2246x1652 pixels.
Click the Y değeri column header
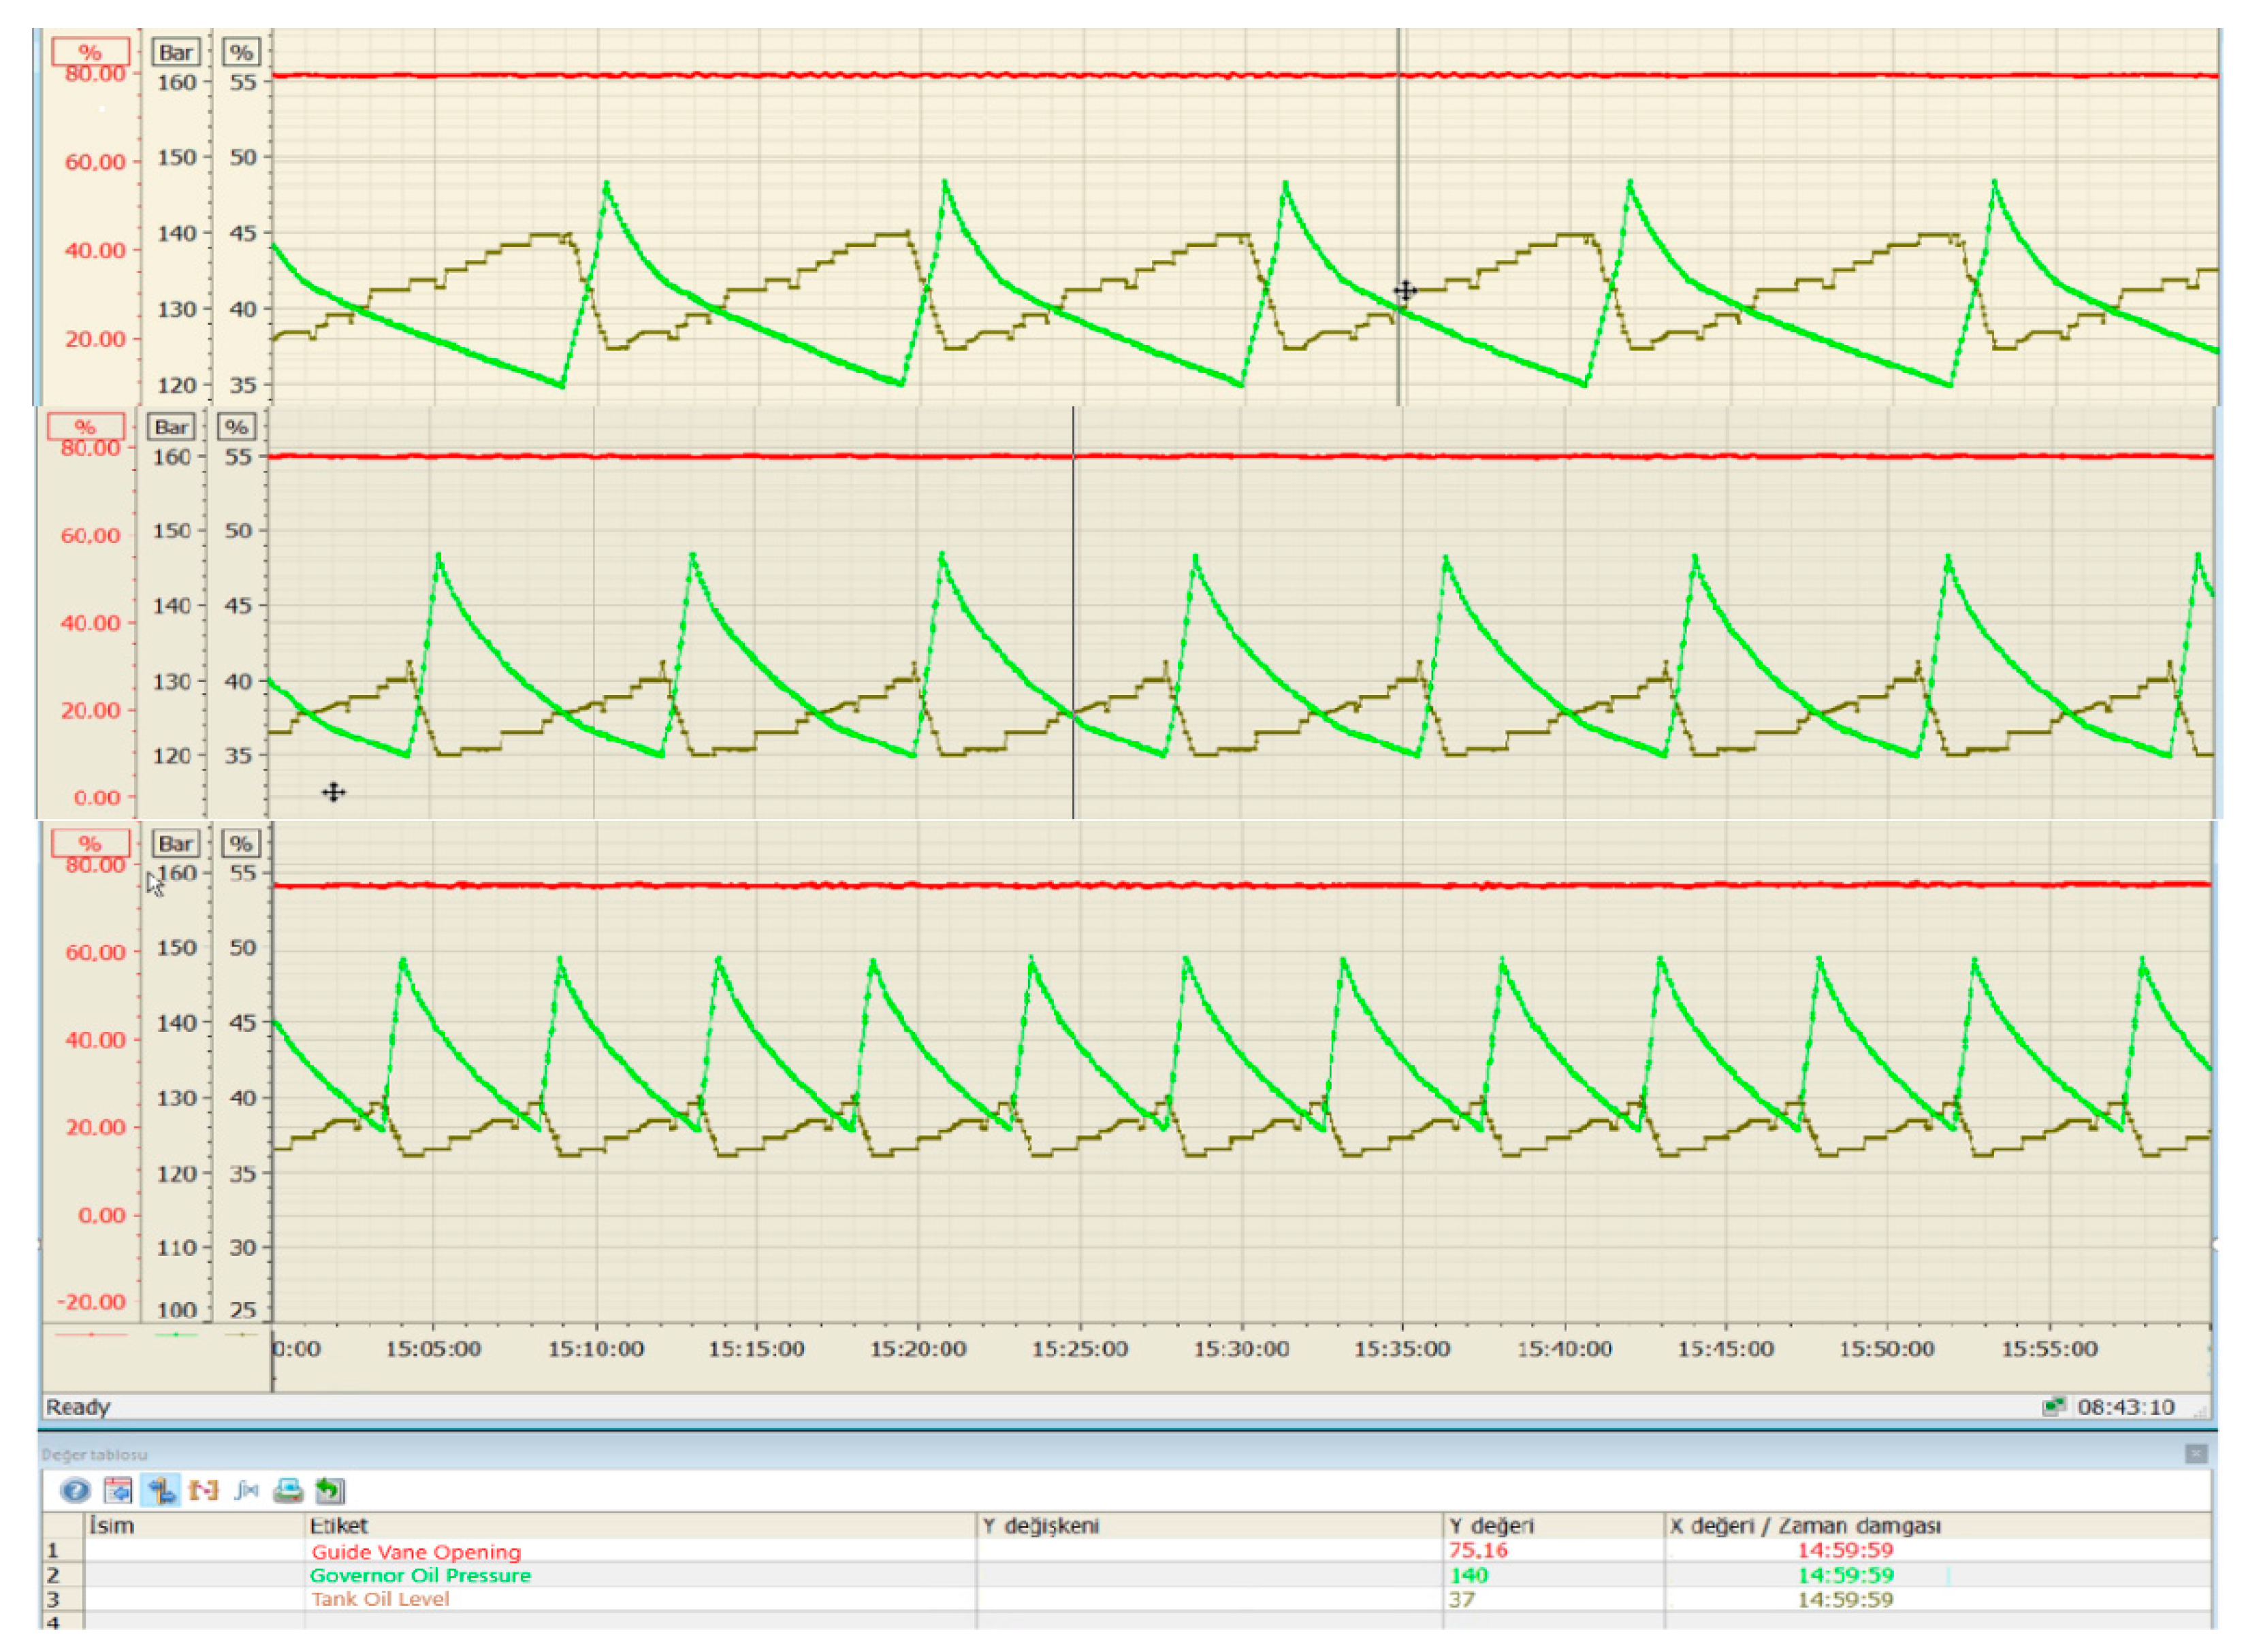pos(1490,1526)
